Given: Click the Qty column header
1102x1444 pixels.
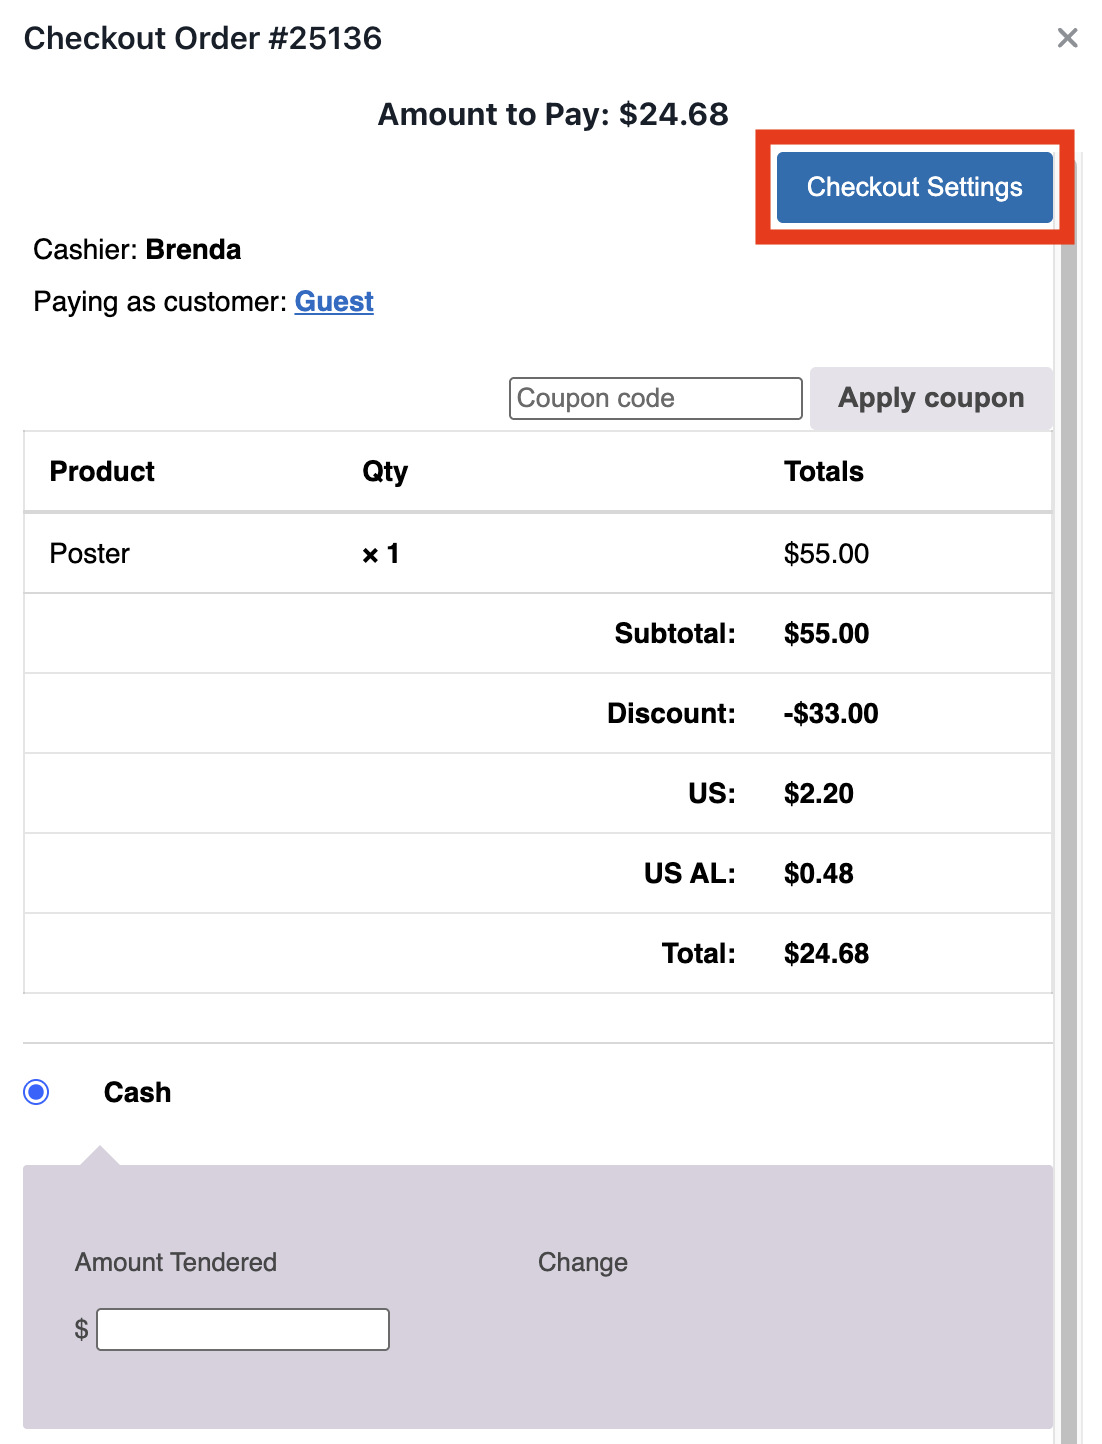Looking at the screenshot, I should pos(385,472).
